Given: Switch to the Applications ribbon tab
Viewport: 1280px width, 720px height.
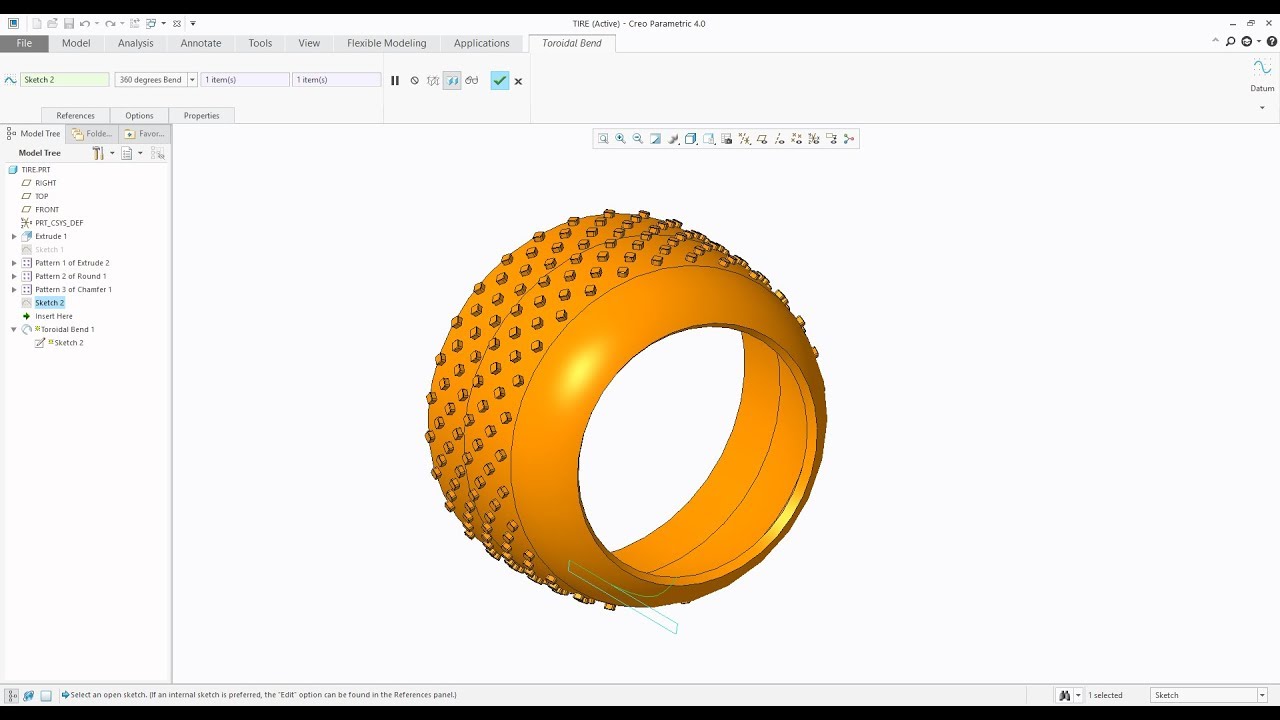Looking at the screenshot, I should coord(482,43).
